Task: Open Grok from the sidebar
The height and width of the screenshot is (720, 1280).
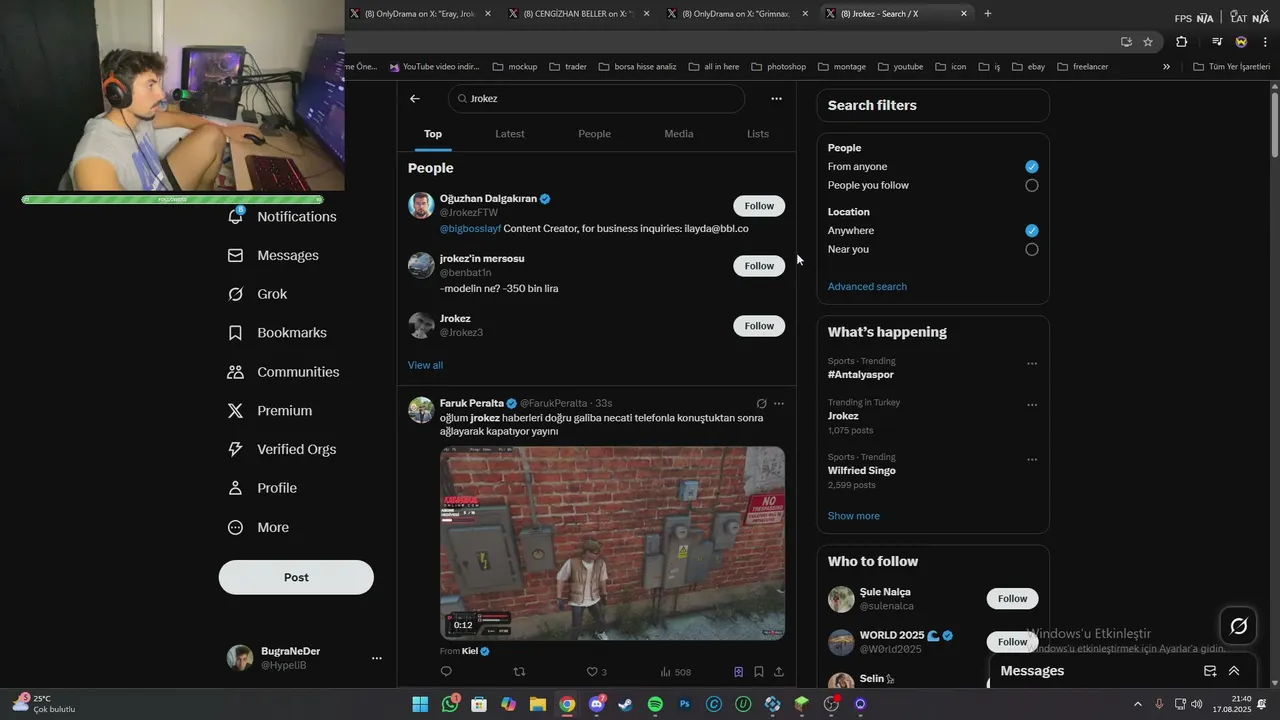Action: 257,294
